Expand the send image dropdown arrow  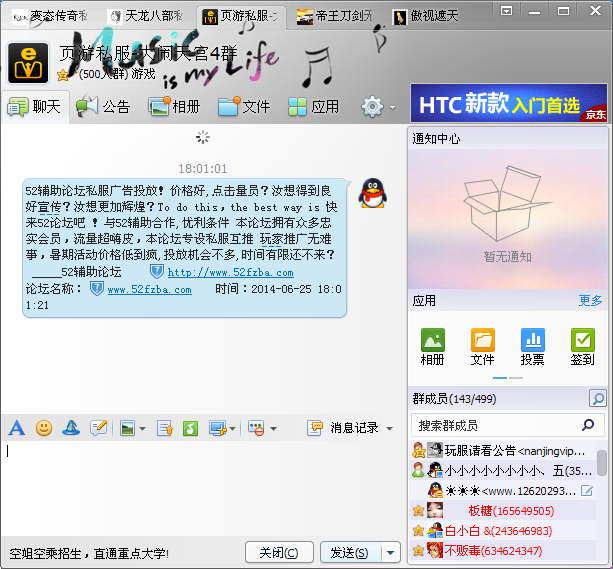coord(143,429)
